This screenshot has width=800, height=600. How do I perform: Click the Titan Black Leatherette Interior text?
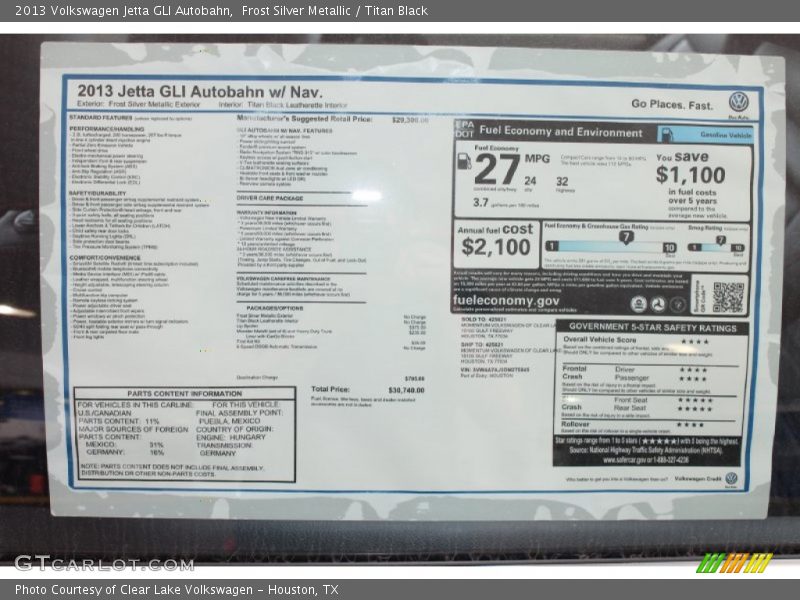click(x=297, y=105)
